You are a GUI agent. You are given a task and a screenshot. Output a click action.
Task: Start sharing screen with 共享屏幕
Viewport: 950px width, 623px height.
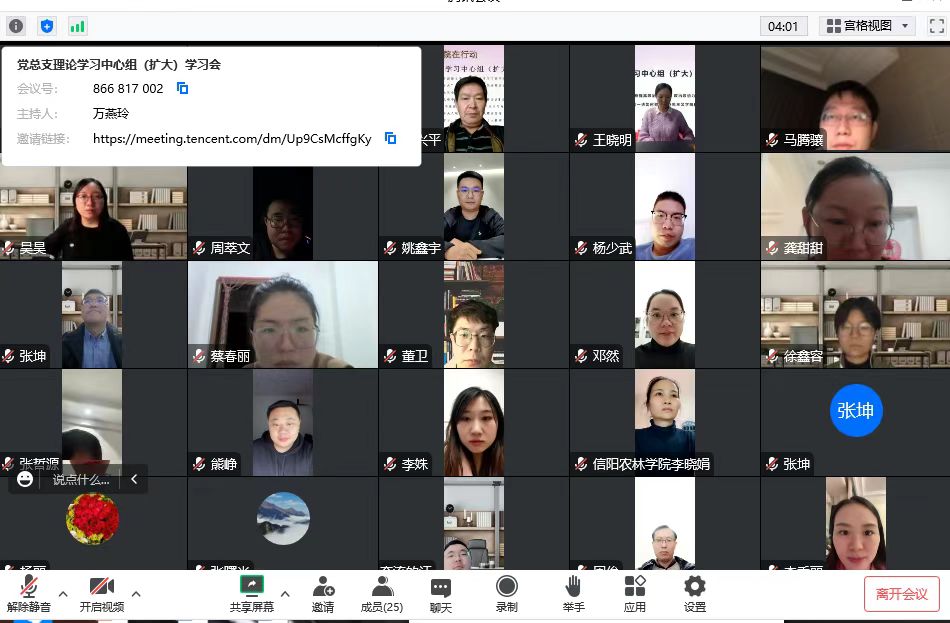[251, 593]
